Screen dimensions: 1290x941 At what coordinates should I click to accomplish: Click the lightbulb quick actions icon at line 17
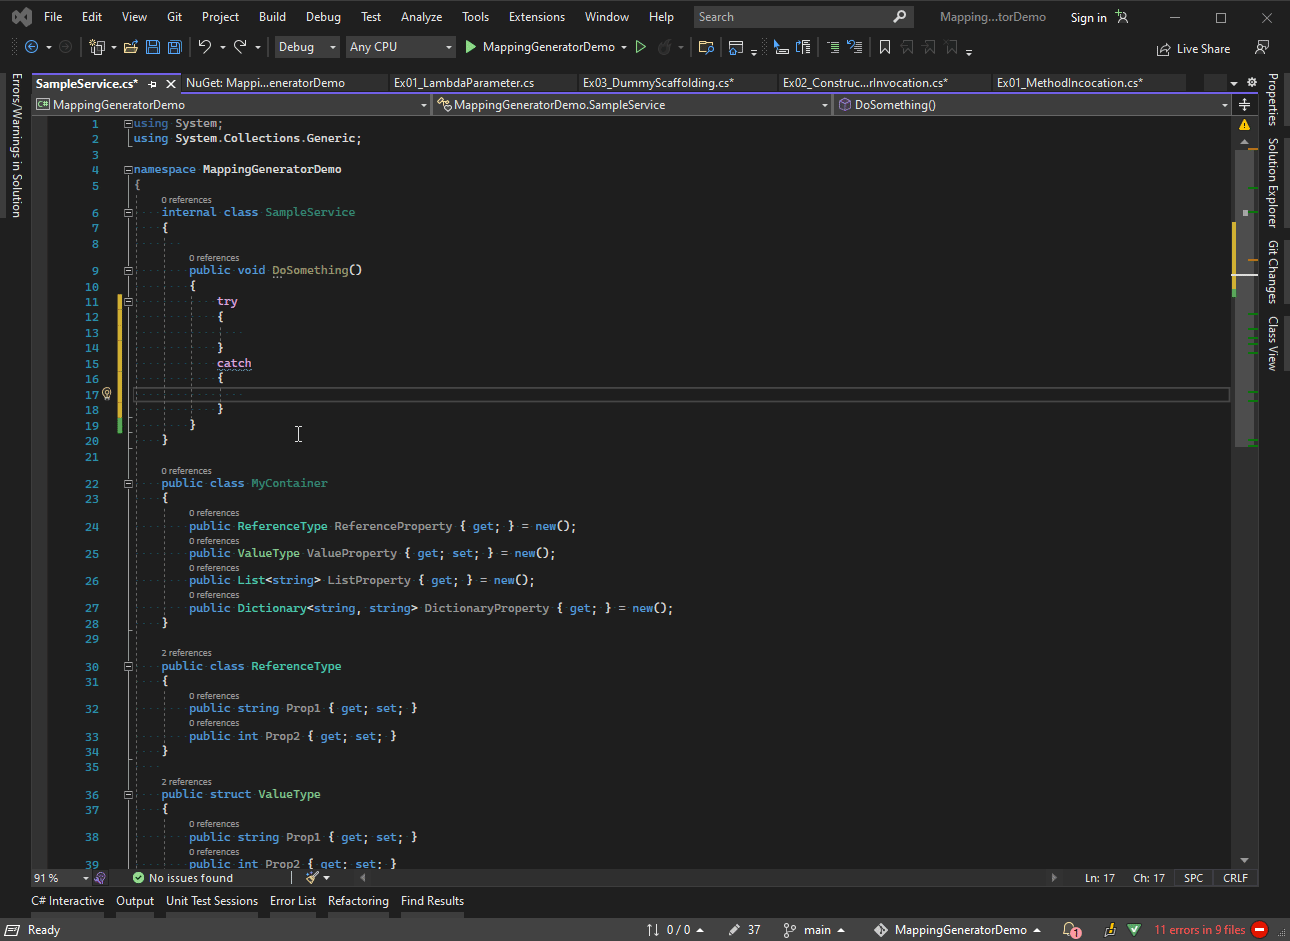[107, 394]
